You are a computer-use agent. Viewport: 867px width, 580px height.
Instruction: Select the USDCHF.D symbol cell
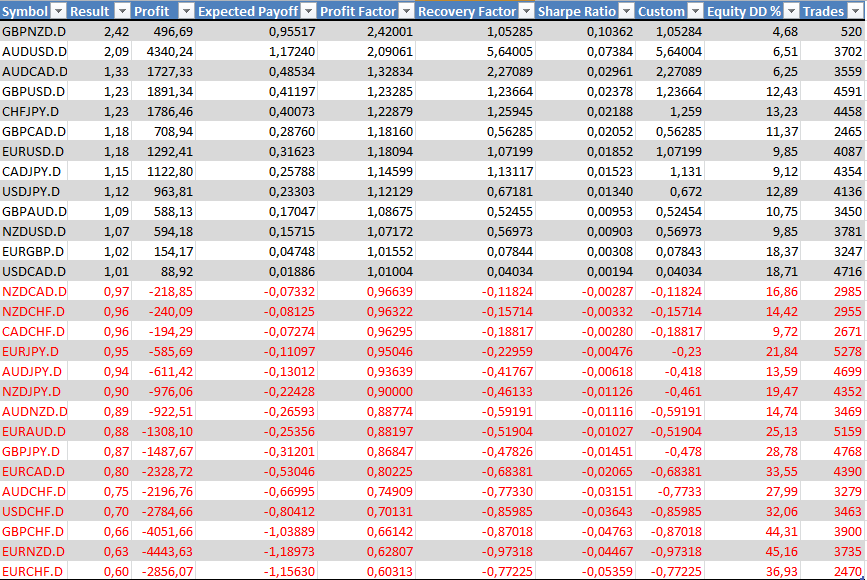coord(34,511)
